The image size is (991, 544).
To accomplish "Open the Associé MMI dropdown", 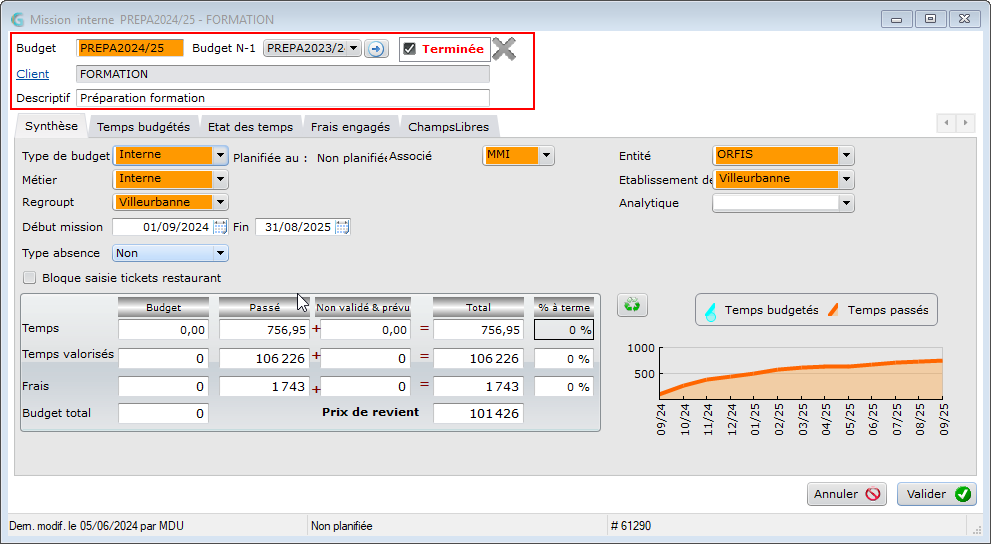I will click(x=546, y=155).
